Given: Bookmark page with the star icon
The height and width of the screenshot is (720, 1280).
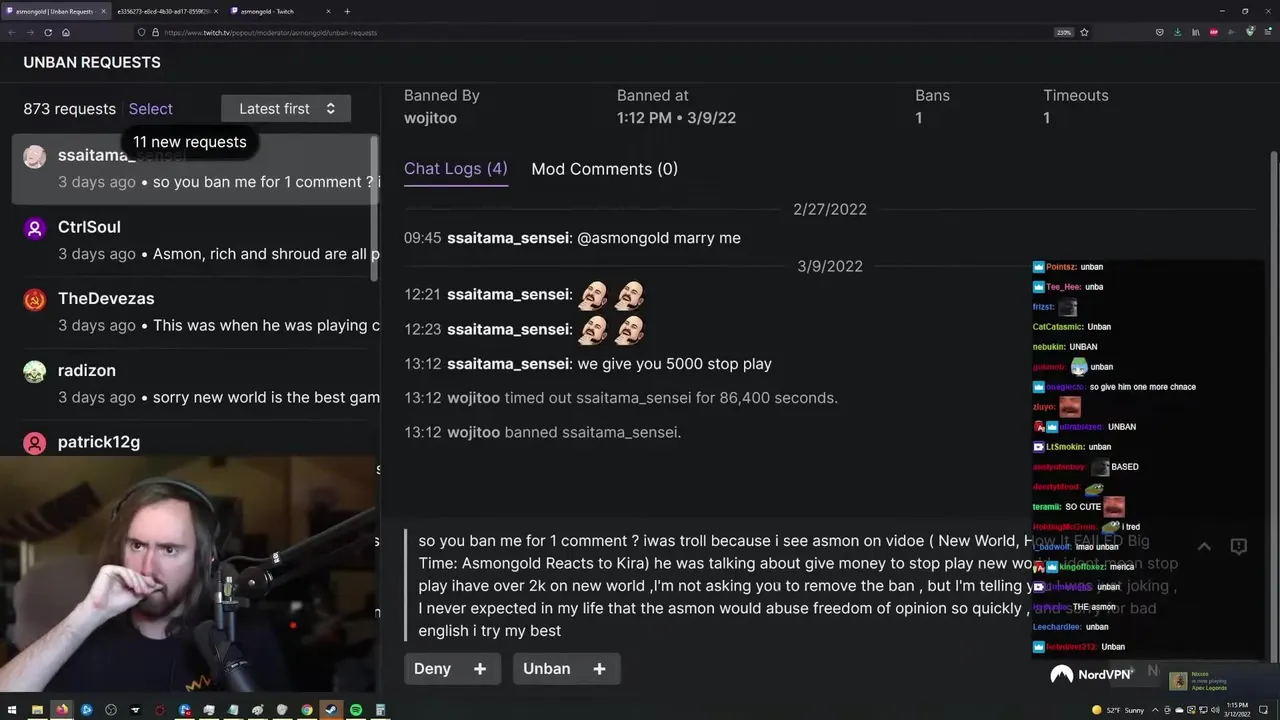Looking at the screenshot, I should tap(1084, 32).
